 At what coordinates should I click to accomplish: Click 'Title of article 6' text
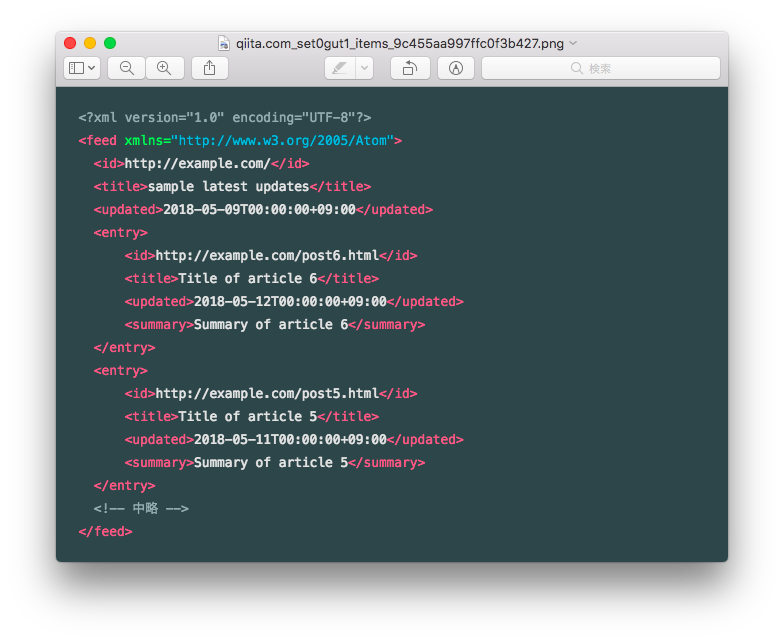(x=248, y=278)
